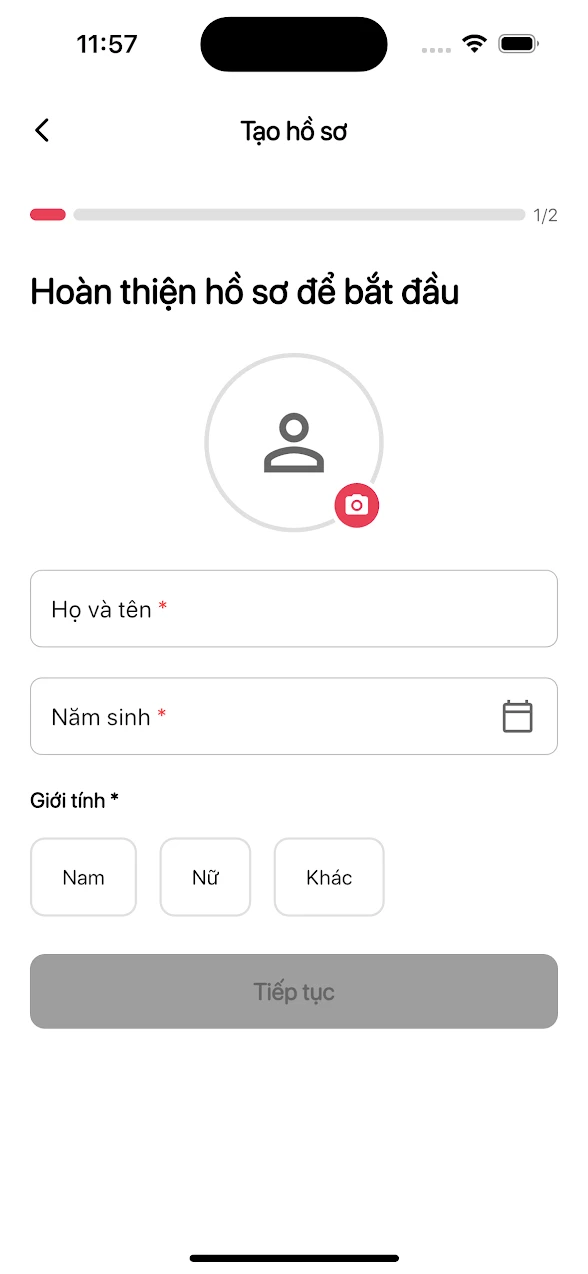Tap the Tạo hồ sơ header title
The height and width of the screenshot is (1274, 588).
point(293,130)
